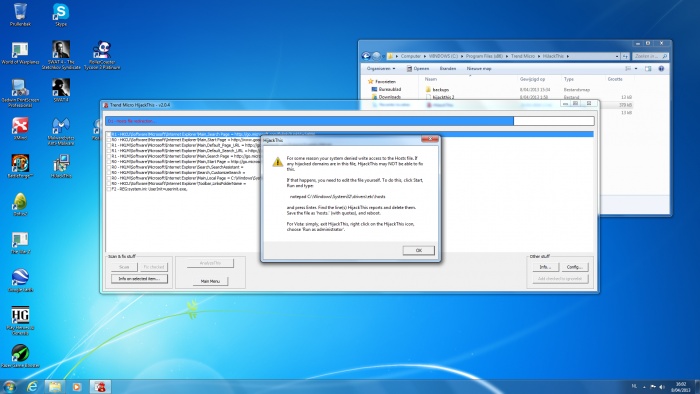Select the plain SWAT 4 desktop shortcut
Image resolution: width=700 pixels, height=394 pixels.
click(61, 90)
